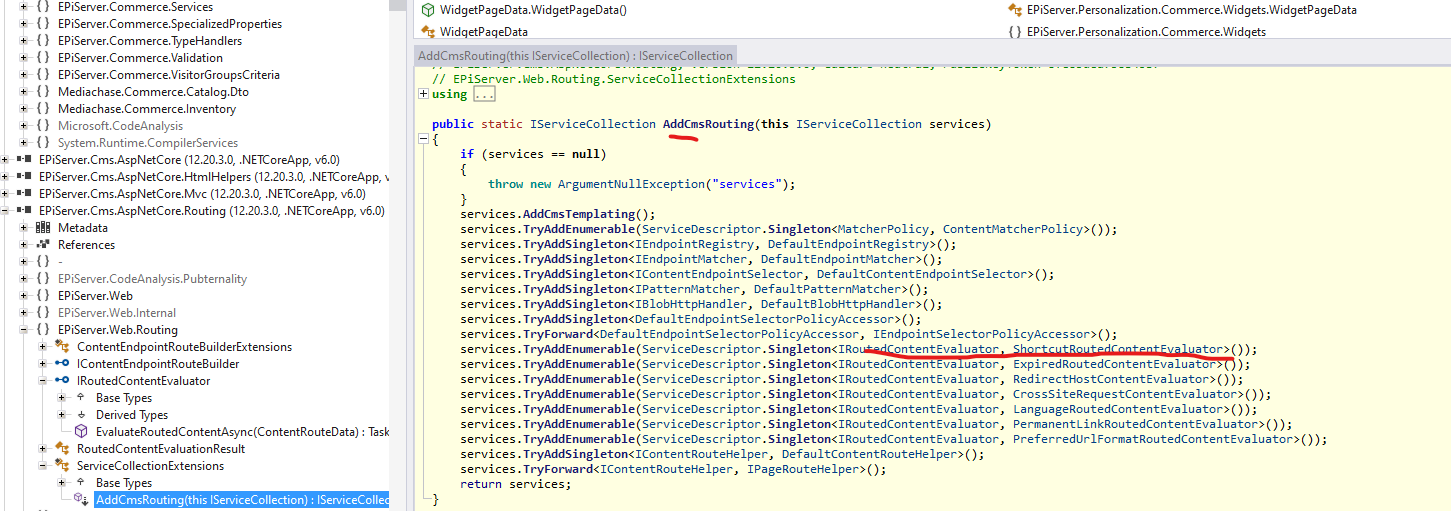Image resolution: width=1451 pixels, height=511 pixels.
Task: Follow the ShortcutRoutedContentEvaluator type link
Action: coord(1117,349)
